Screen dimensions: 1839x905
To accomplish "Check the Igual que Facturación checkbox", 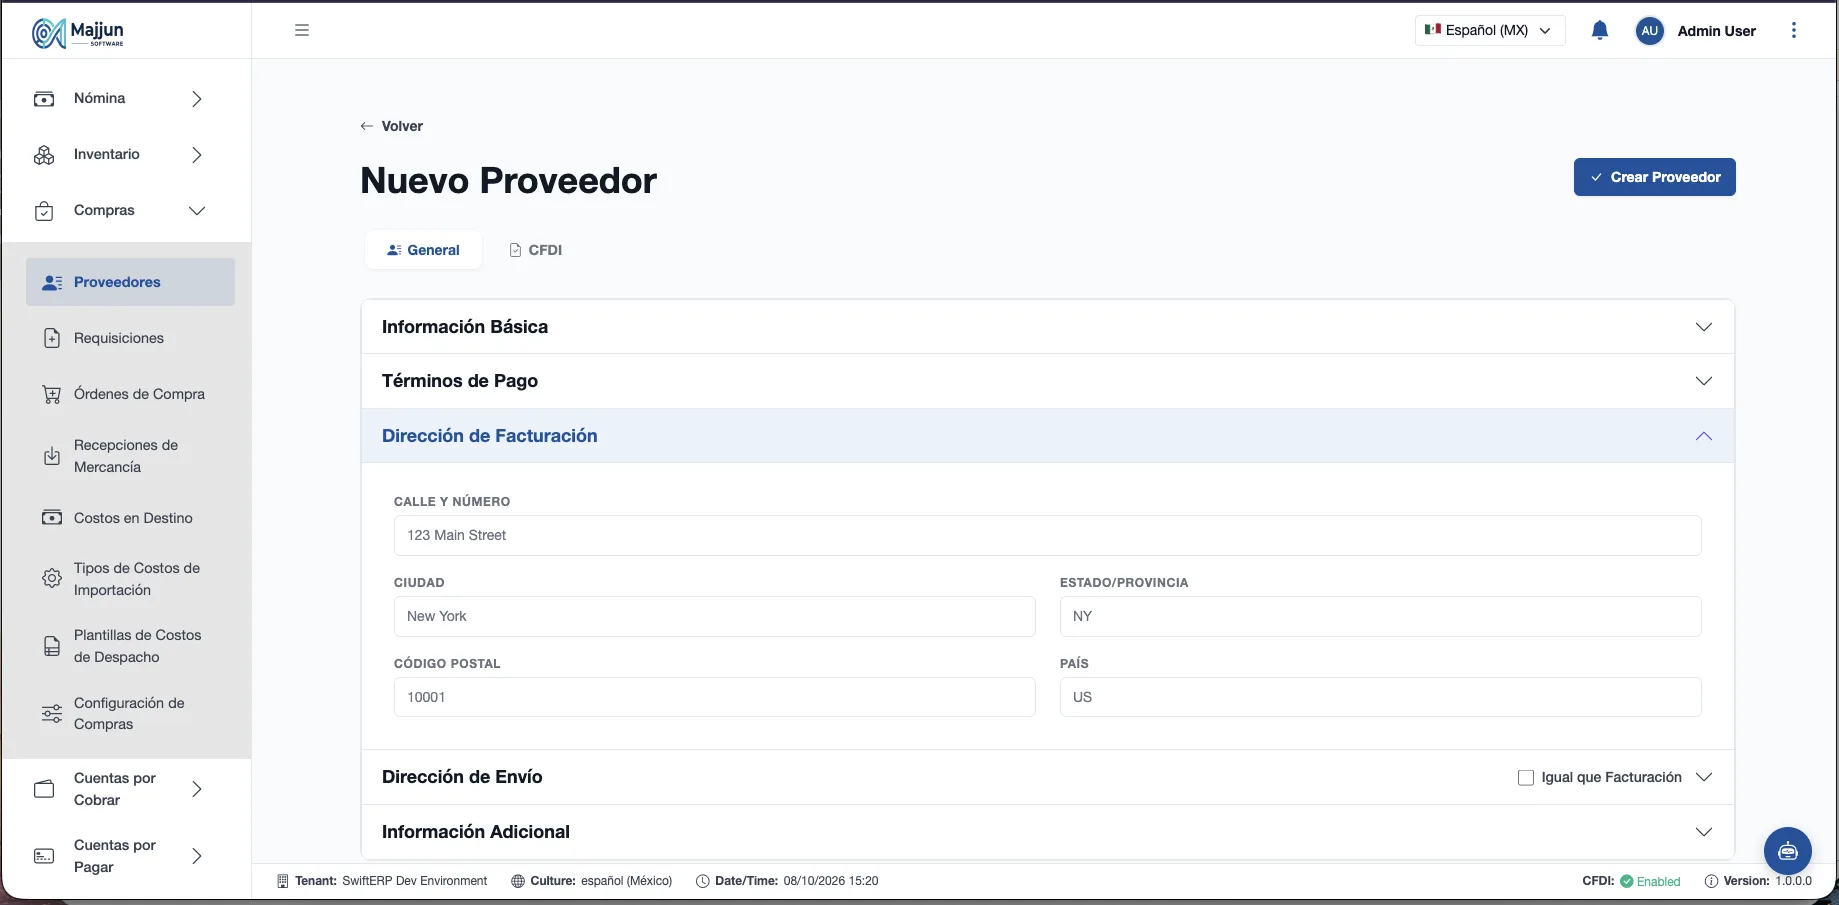I will tap(1526, 777).
